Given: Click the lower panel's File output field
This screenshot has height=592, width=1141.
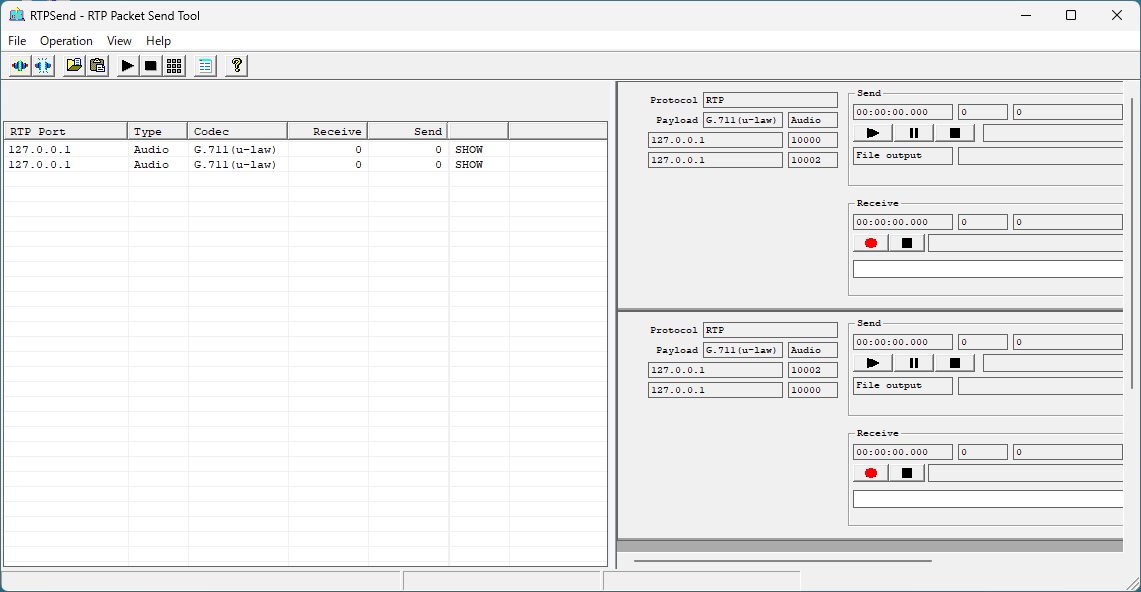Looking at the screenshot, I should (x=902, y=385).
